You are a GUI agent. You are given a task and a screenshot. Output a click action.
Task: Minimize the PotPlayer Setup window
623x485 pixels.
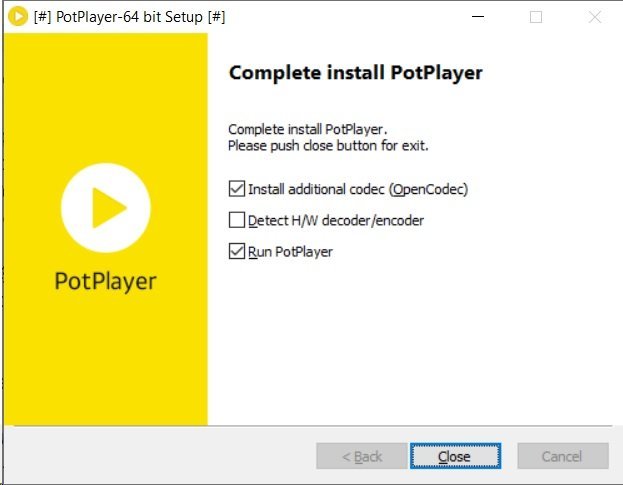[x=476, y=17]
